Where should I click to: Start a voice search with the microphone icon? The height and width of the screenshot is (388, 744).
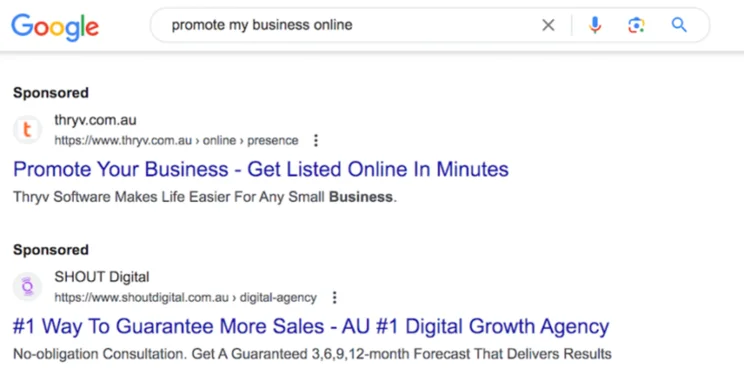tap(595, 25)
